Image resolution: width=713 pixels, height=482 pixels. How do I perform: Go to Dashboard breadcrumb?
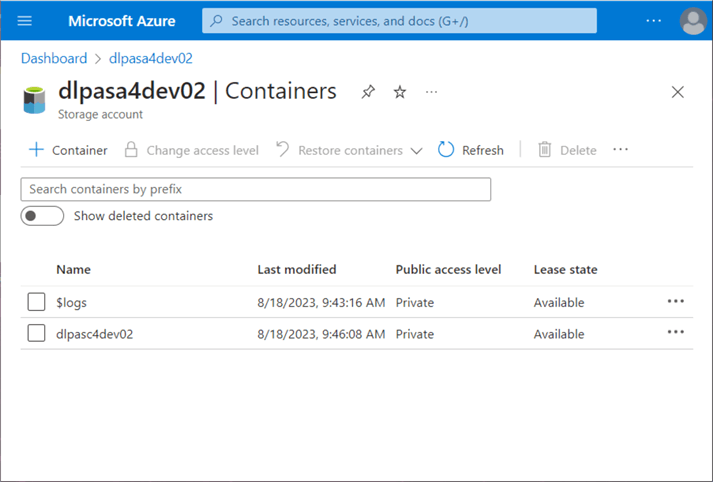point(54,58)
